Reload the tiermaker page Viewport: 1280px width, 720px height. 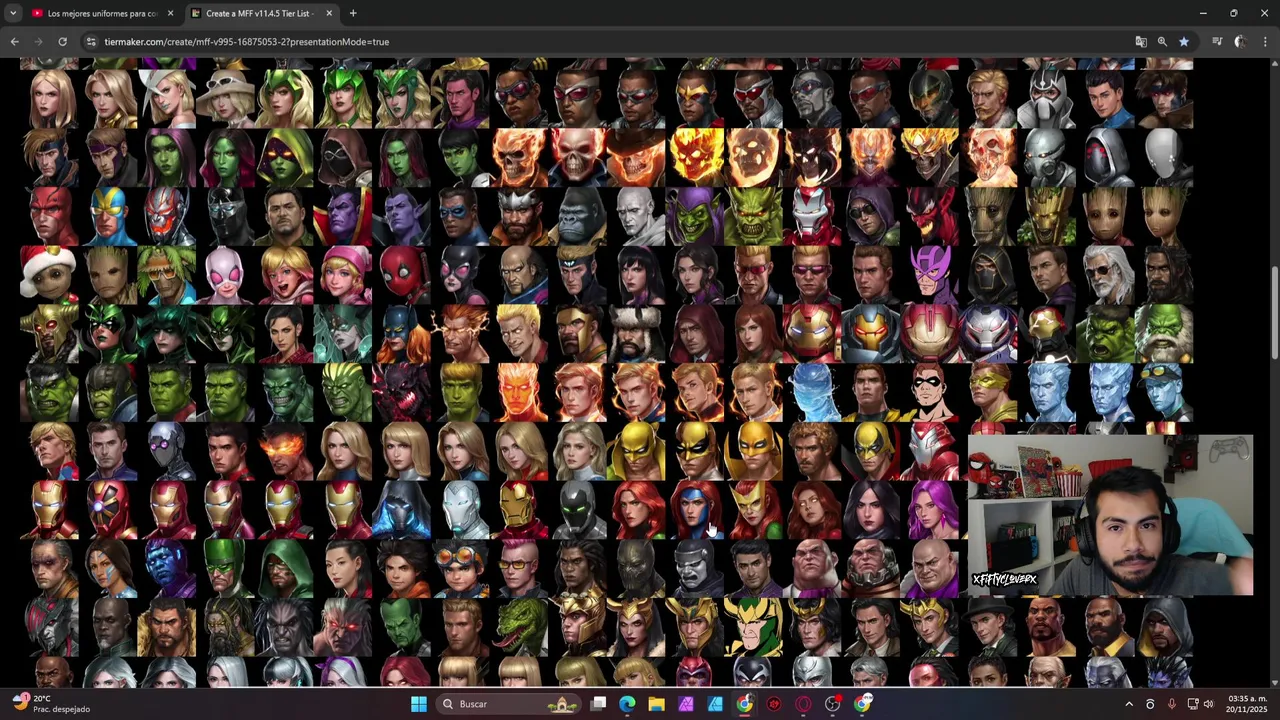(62, 42)
